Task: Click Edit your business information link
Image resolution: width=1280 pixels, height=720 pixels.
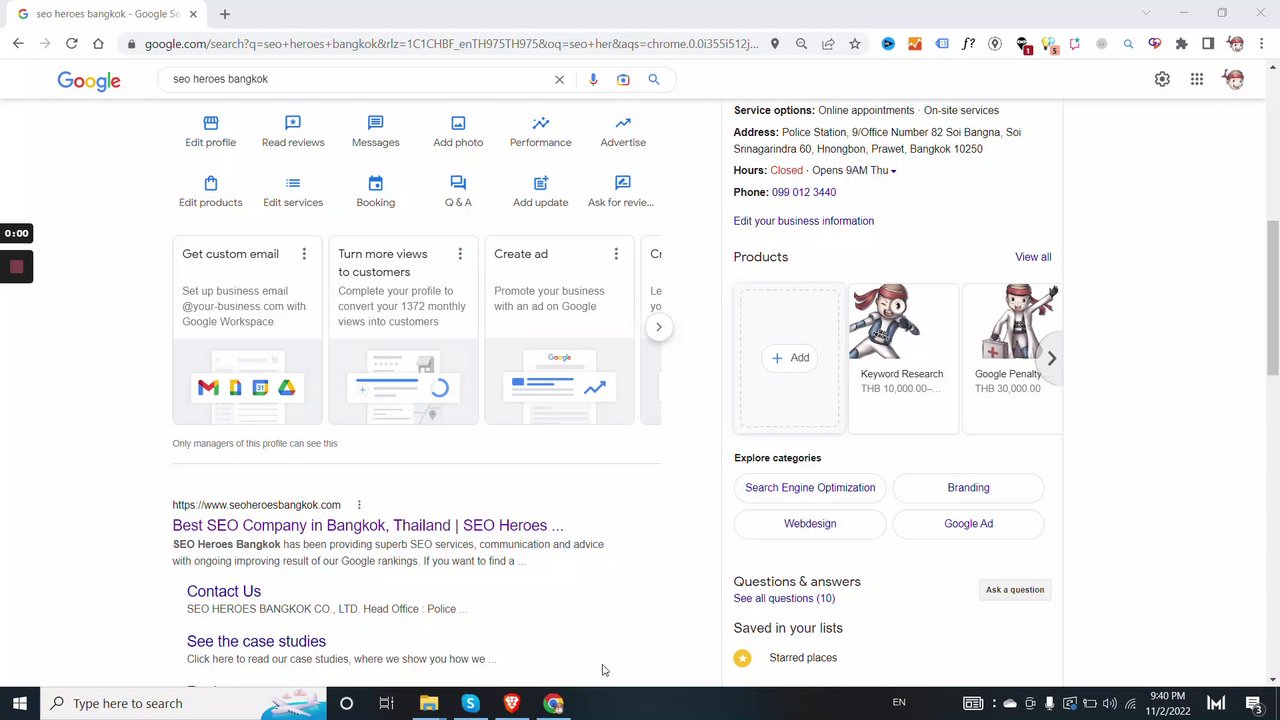Action: [804, 221]
